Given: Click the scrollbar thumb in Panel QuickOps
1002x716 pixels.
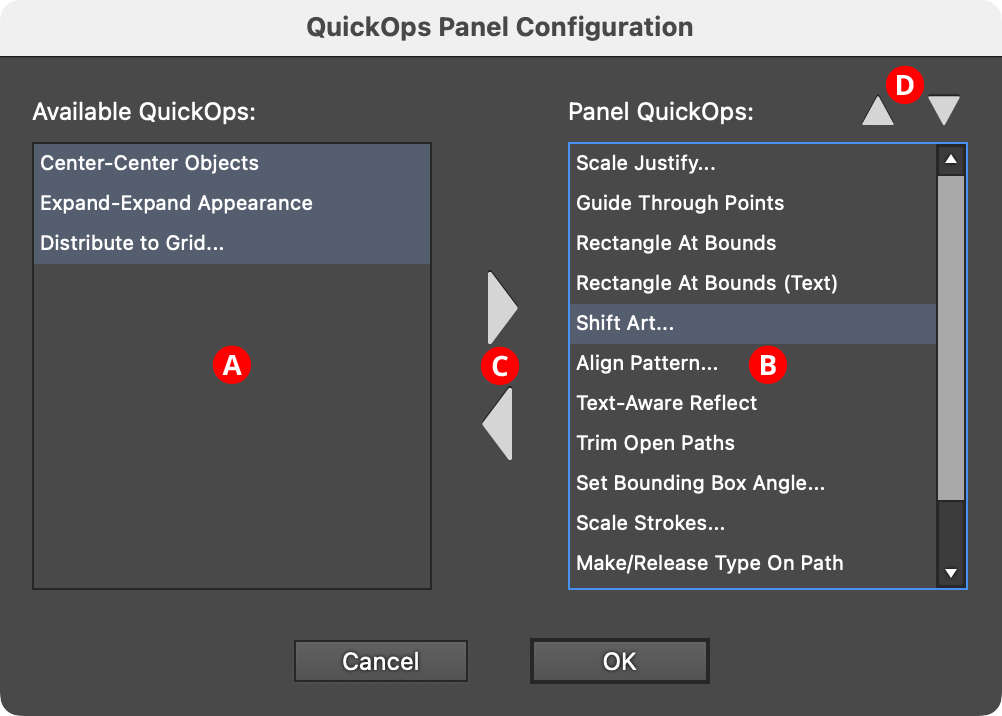Looking at the screenshot, I should tap(950, 330).
